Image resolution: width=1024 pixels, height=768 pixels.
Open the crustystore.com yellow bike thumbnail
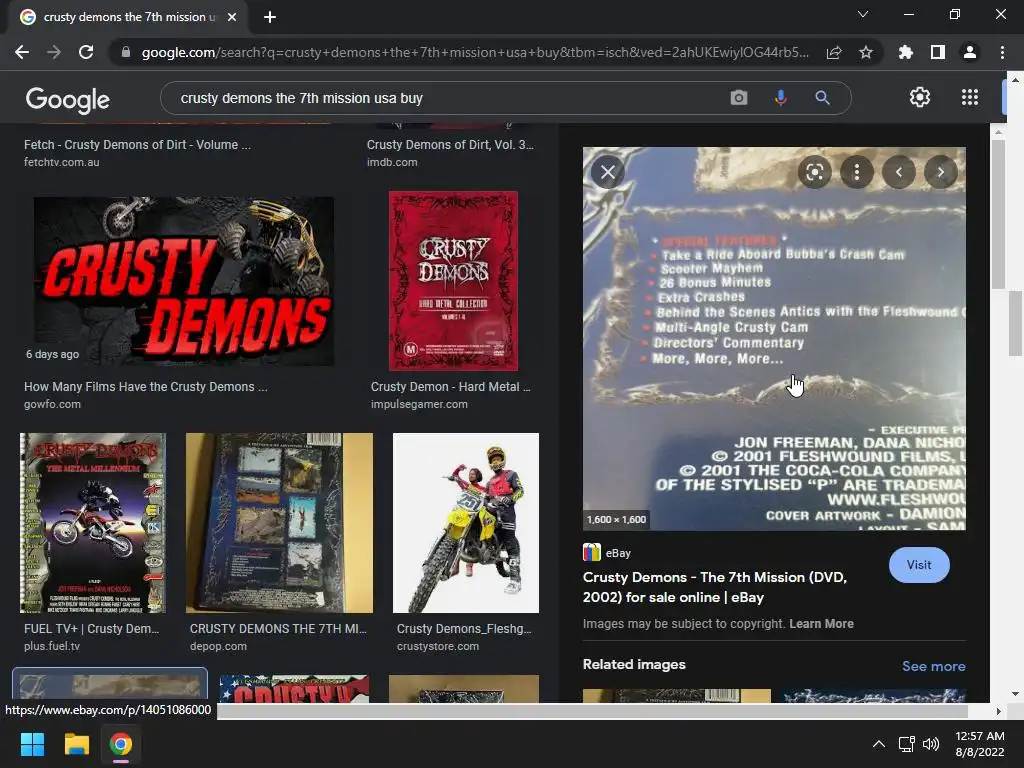466,523
